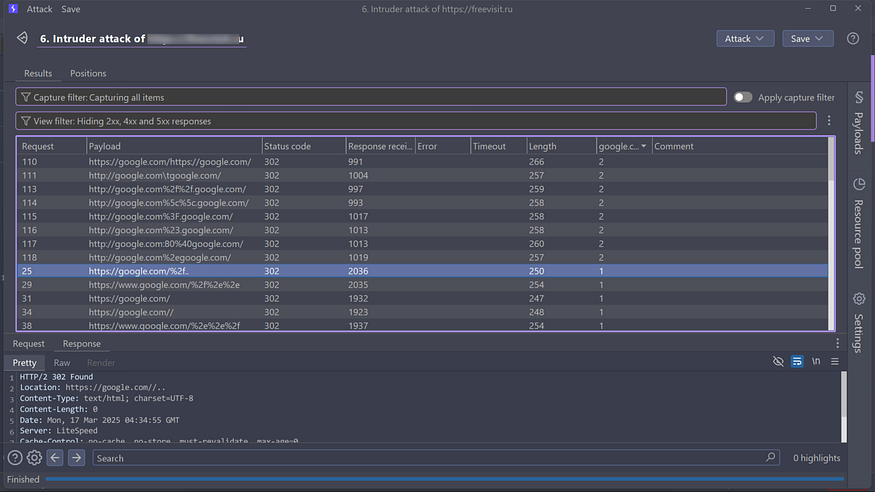Click the Capture filter funnel icon
The width and height of the screenshot is (875, 492).
click(26, 97)
